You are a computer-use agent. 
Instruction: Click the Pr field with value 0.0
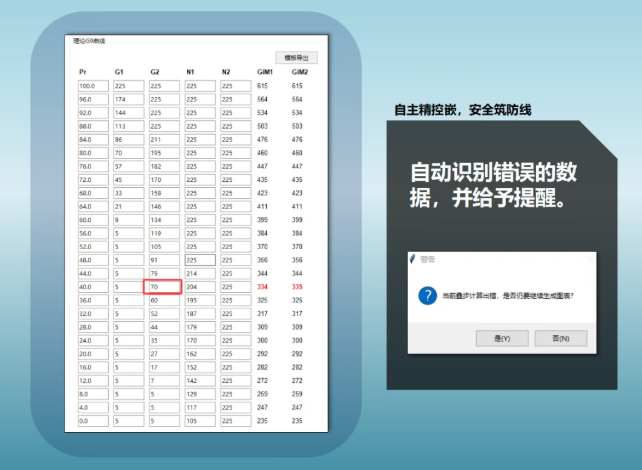(93, 421)
